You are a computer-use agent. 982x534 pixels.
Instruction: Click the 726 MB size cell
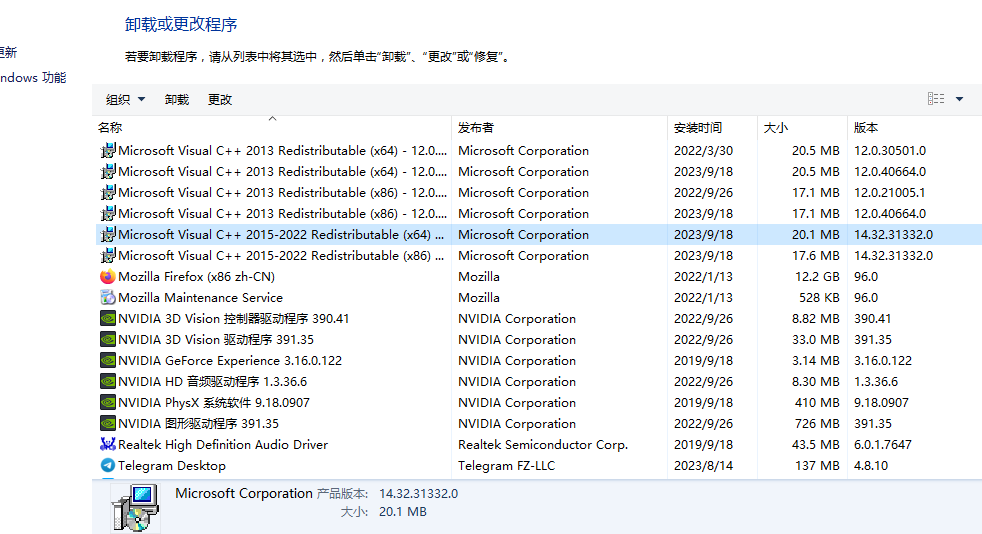(817, 424)
